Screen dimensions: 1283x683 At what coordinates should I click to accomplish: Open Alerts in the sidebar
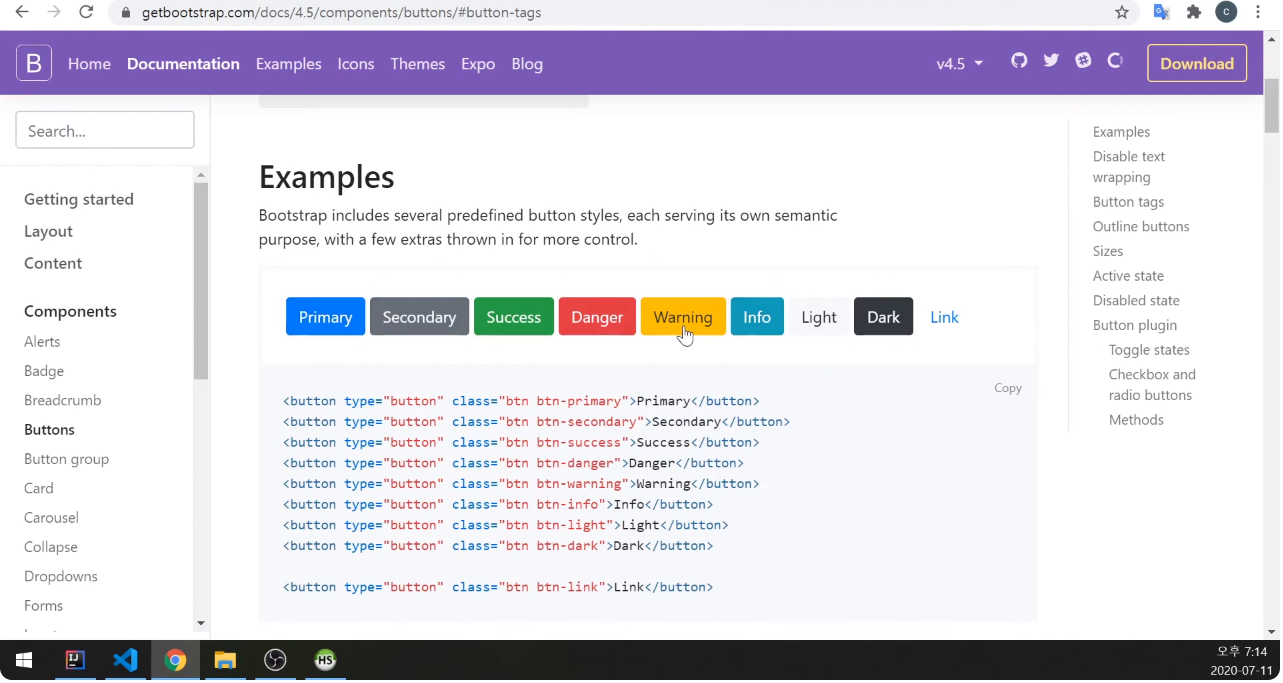click(x=42, y=341)
